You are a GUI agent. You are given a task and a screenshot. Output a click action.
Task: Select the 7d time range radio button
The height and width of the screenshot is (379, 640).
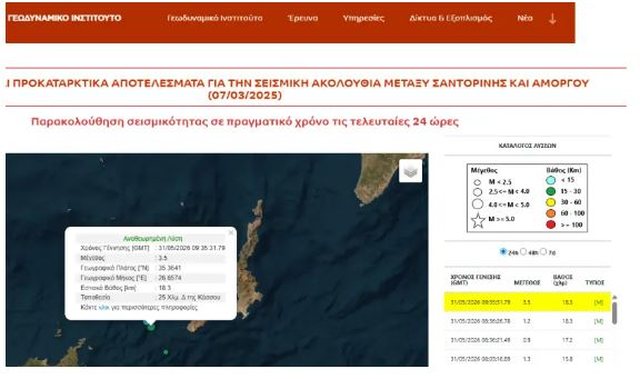click(x=543, y=252)
